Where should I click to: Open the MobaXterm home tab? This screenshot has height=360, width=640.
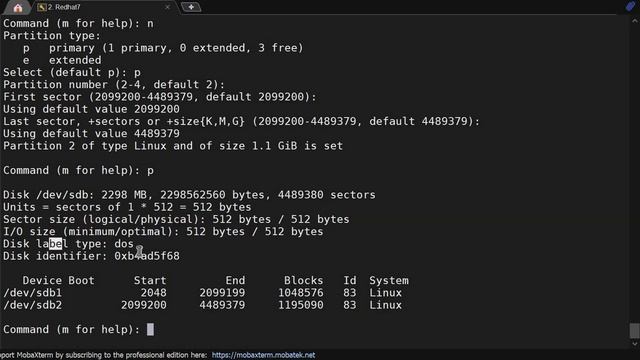pyautogui.click(x=17, y=7)
